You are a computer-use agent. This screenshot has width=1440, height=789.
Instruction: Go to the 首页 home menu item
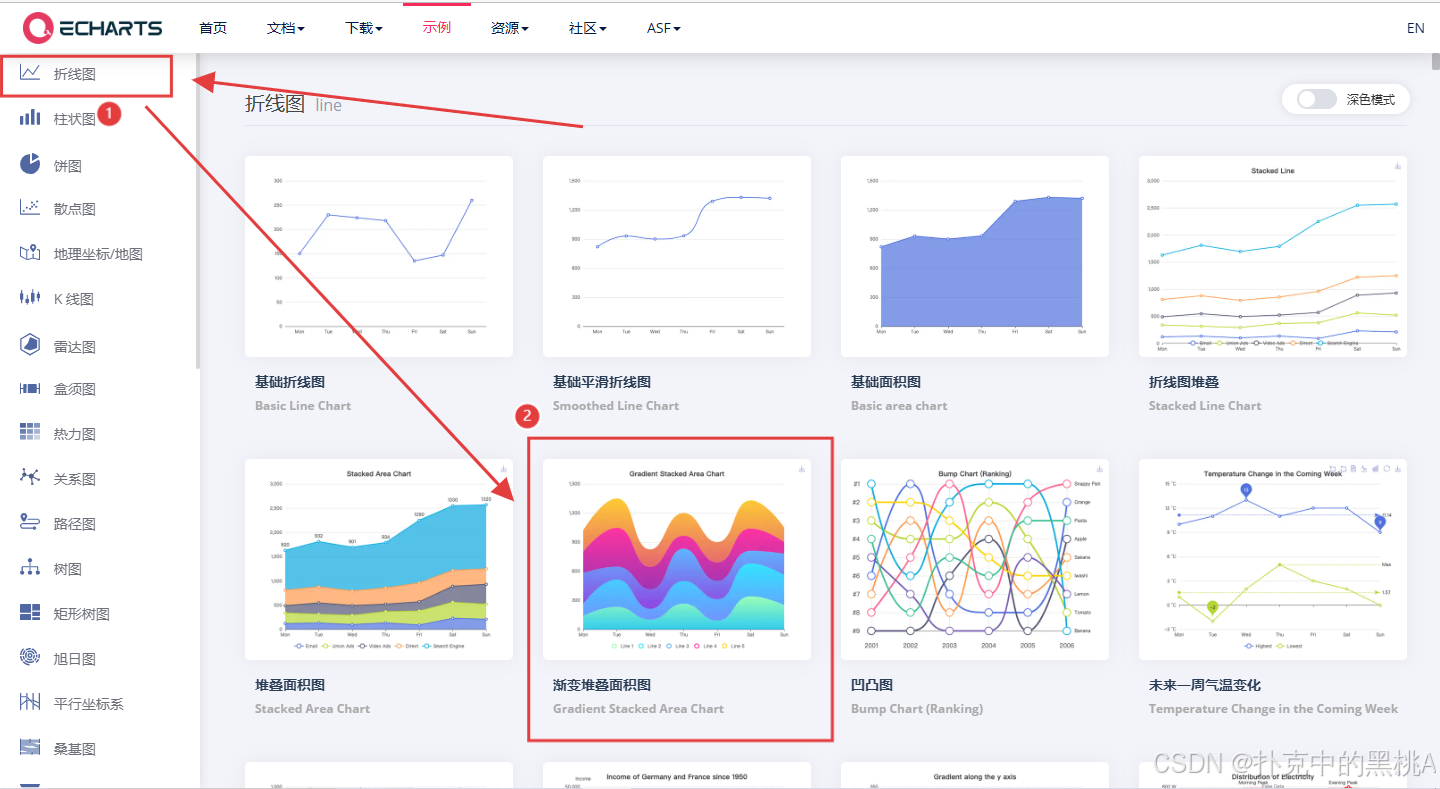(x=213, y=28)
